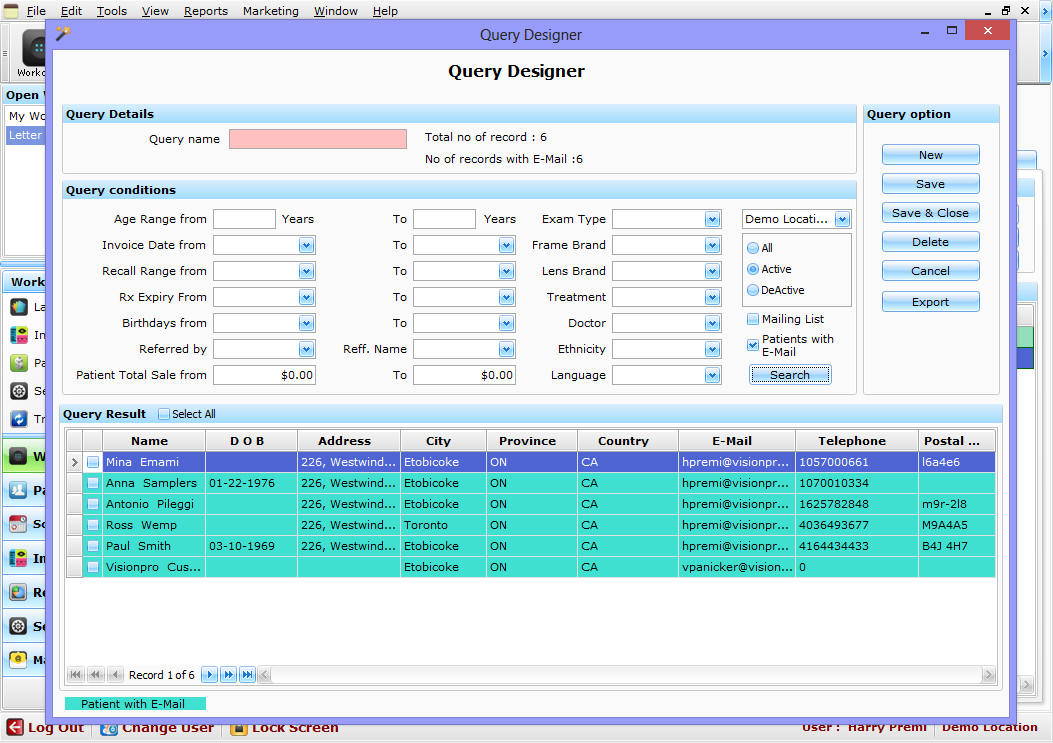Click the Change User icon in the main window

coord(109,728)
